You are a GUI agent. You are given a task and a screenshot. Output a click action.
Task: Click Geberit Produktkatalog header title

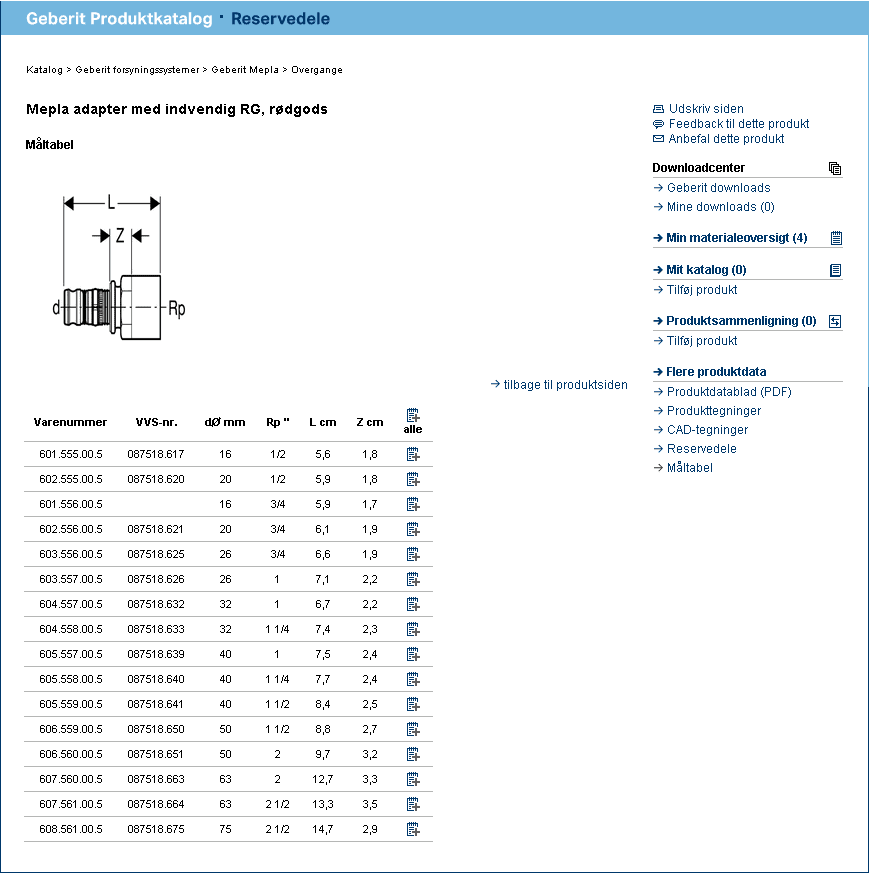119,18
